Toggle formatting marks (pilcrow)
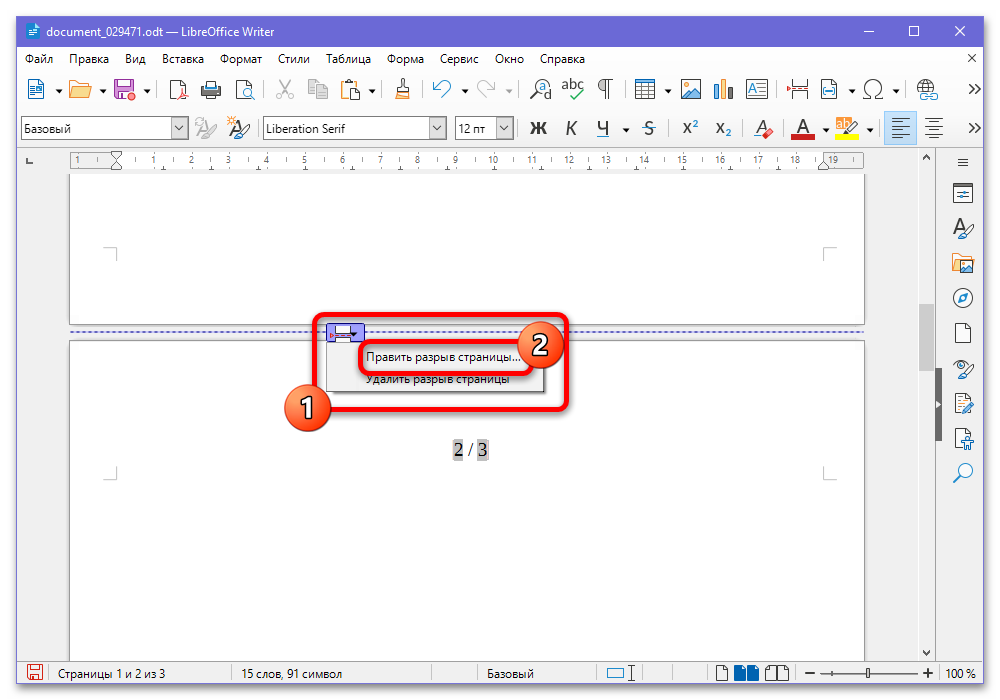 [x=605, y=90]
